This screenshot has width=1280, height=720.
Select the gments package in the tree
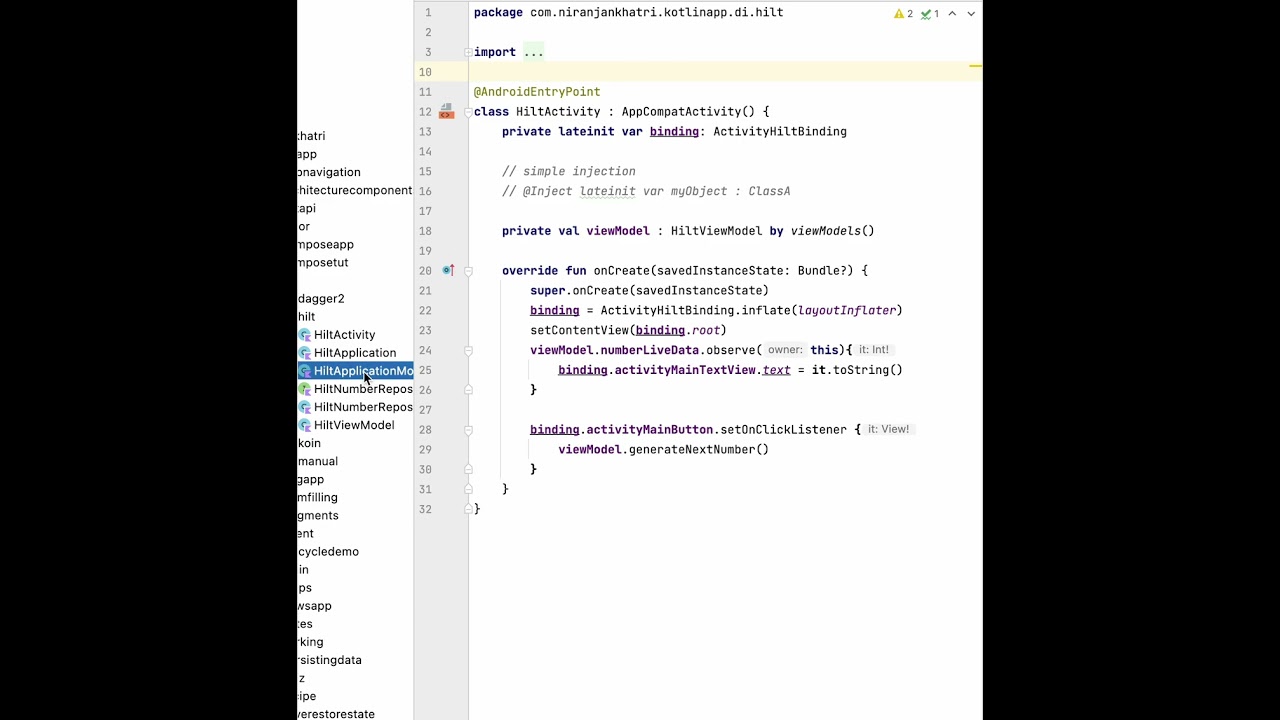coord(318,515)
